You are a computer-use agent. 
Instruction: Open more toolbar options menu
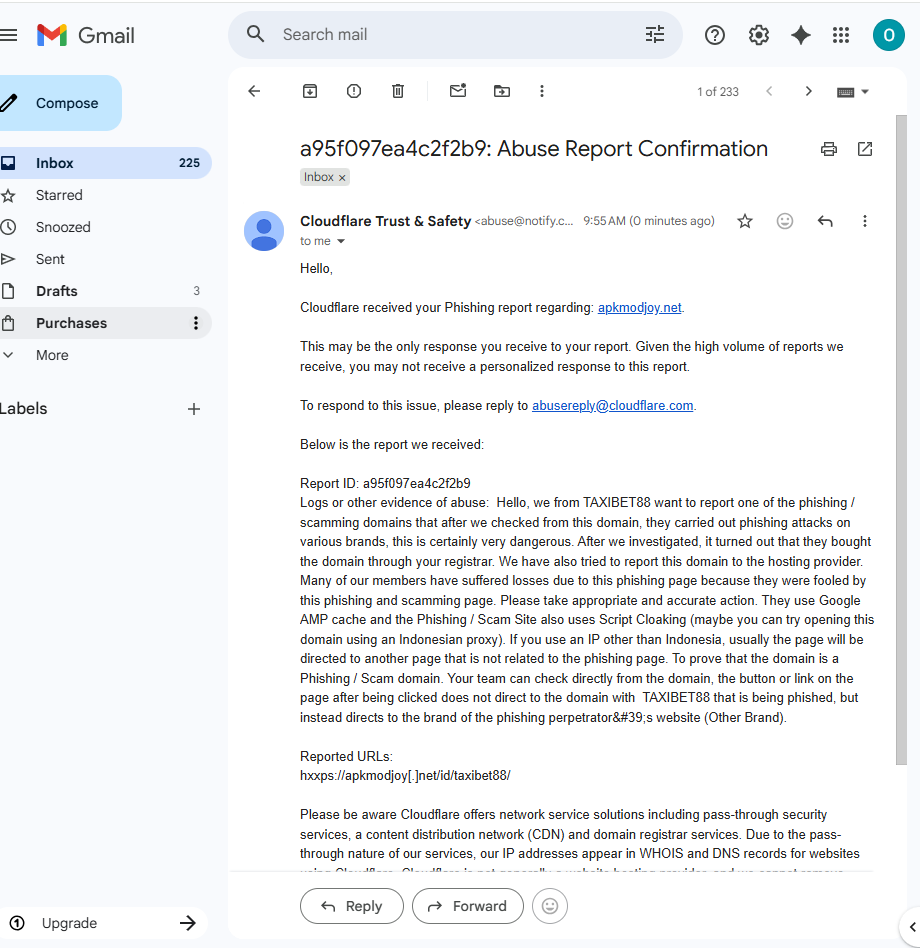(x=542, y=91)
